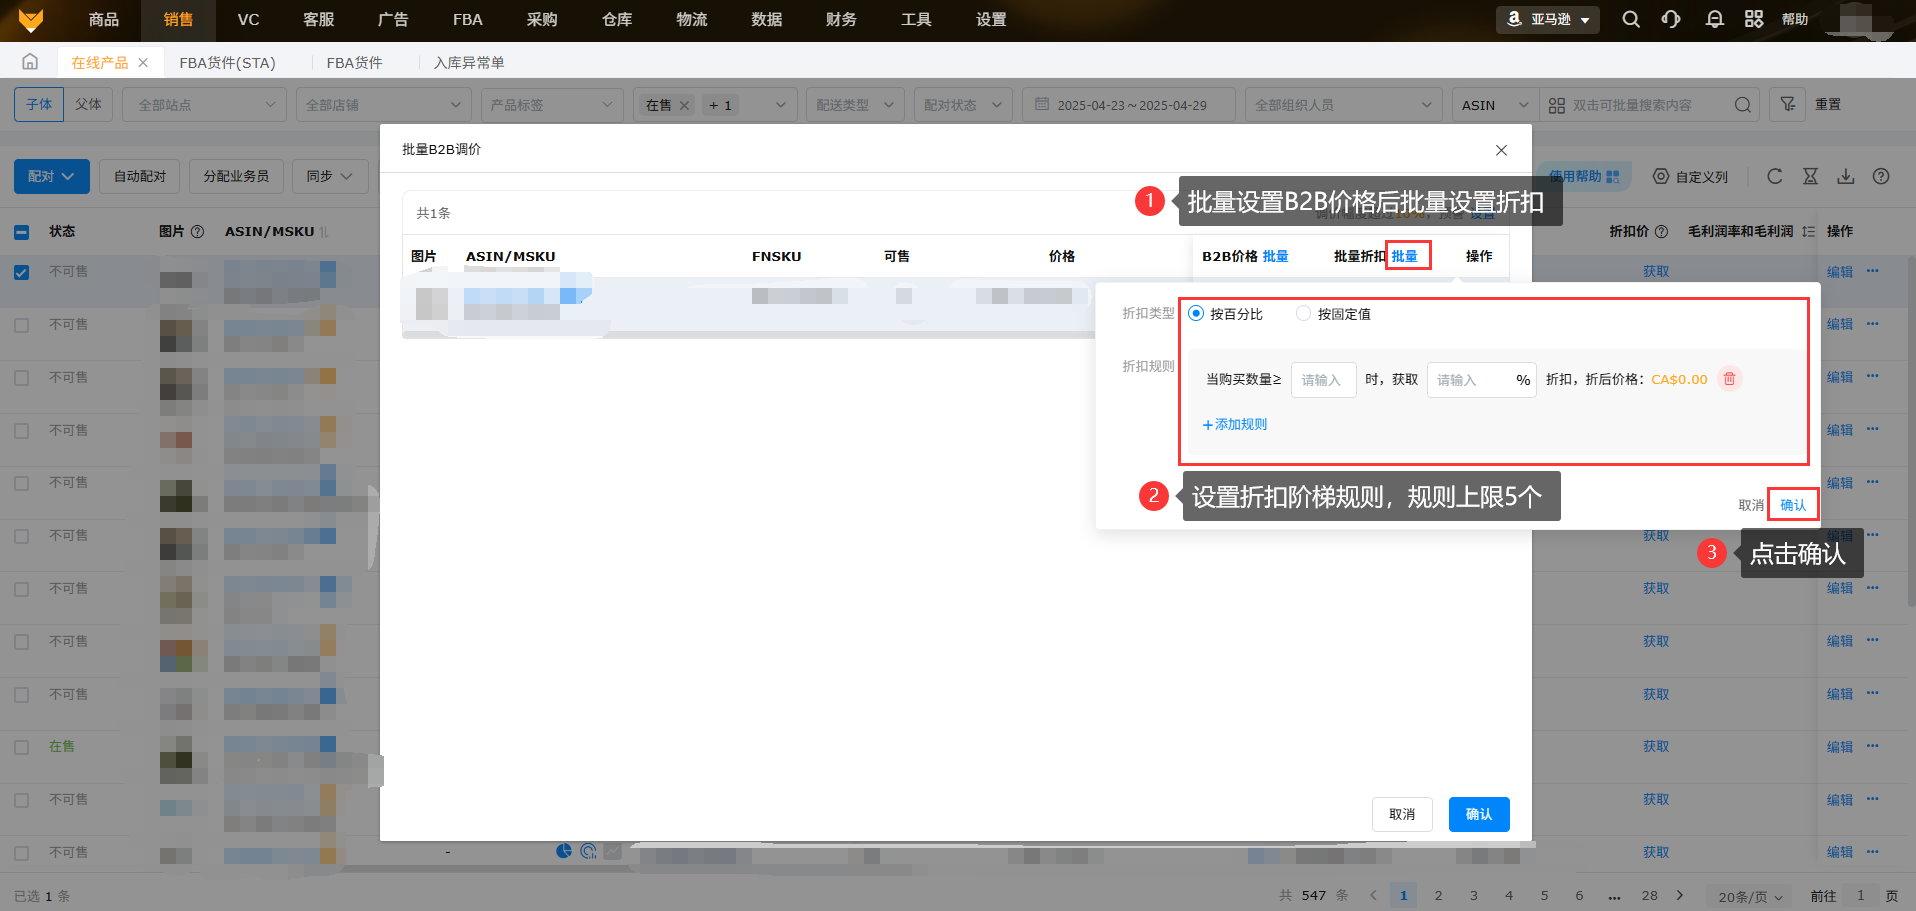Click the 重置 filter reset button
Screen dimensions: 1916x911
(1828, 104)
